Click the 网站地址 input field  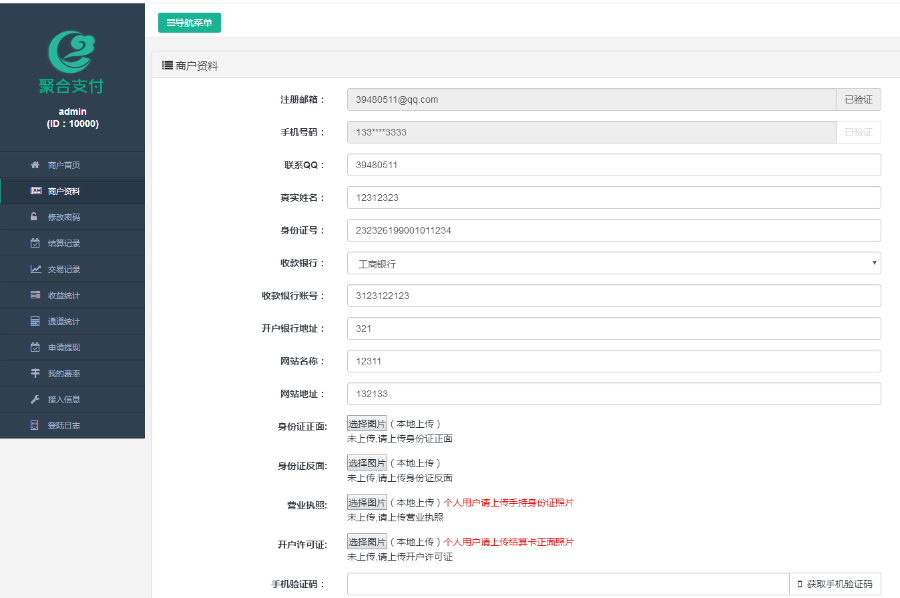point(614,394)
